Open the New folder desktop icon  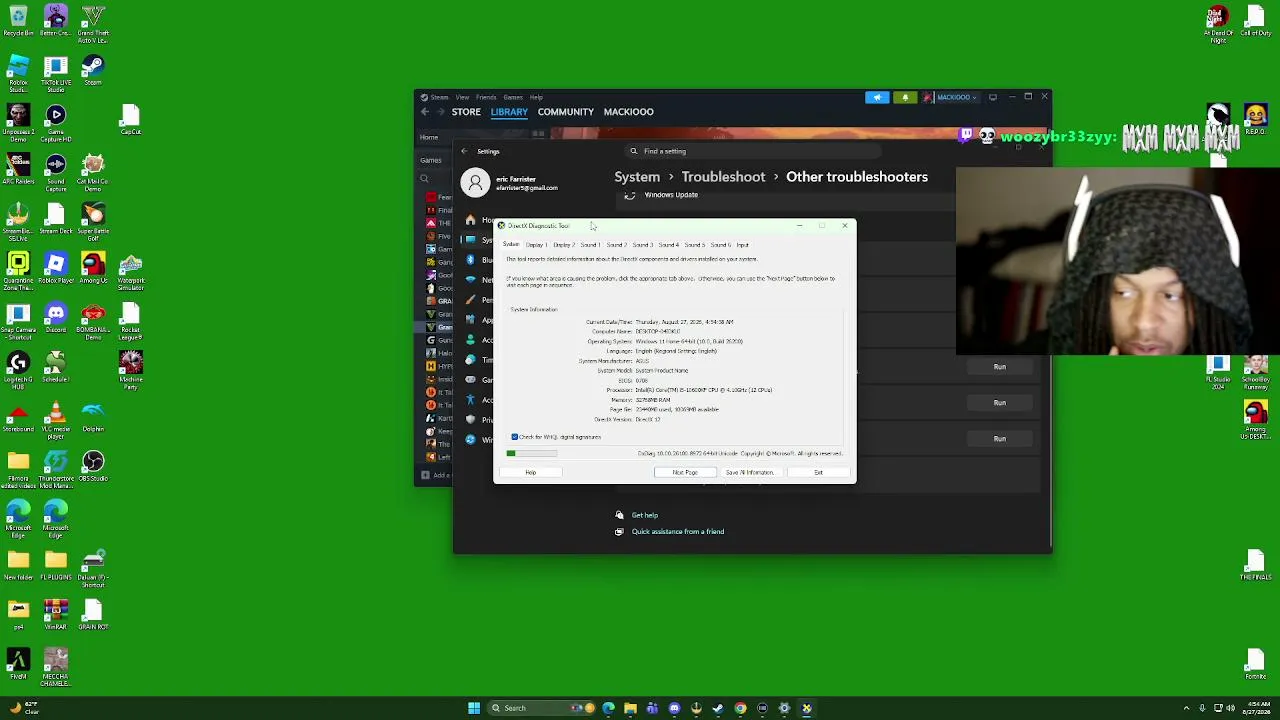18,565
